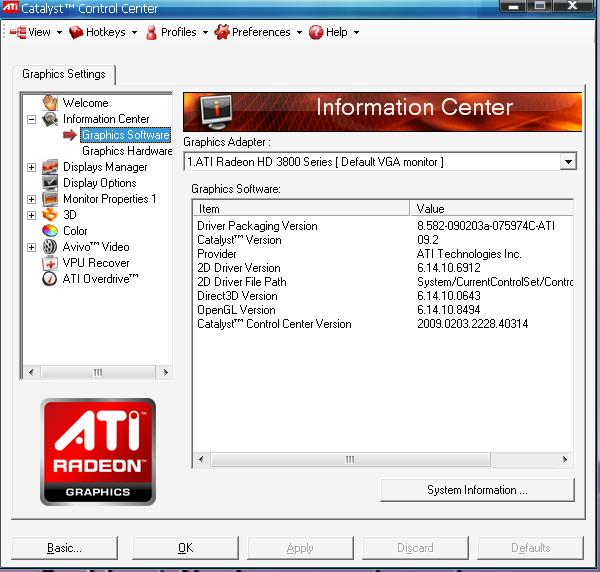
Task: Confirm with the OK button
Action: (x=185, y=548)
